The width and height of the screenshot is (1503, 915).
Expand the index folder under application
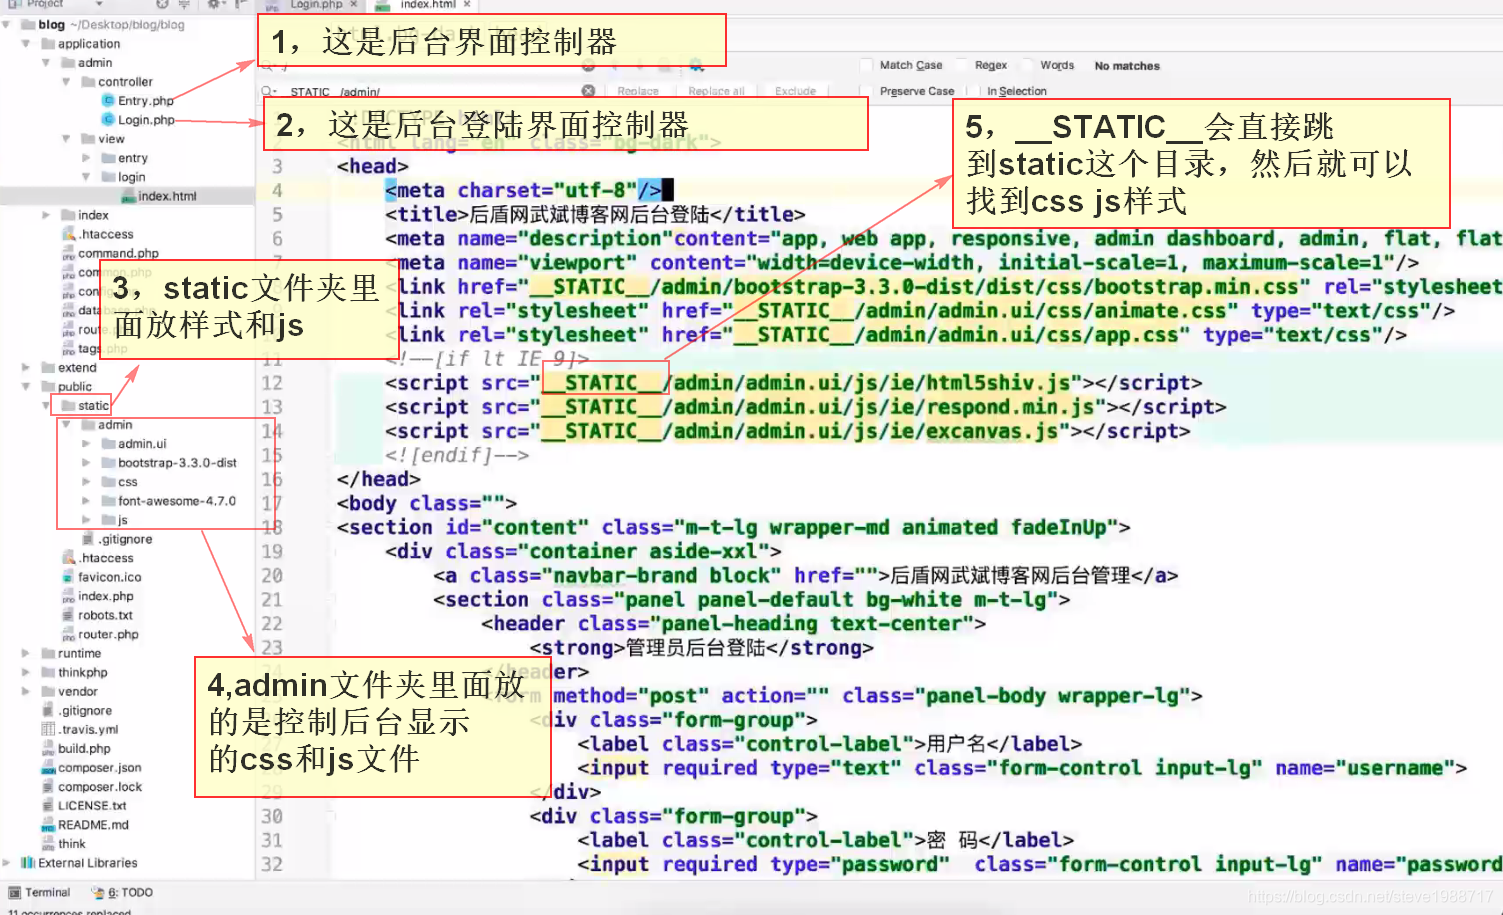(x=46, y=214)
